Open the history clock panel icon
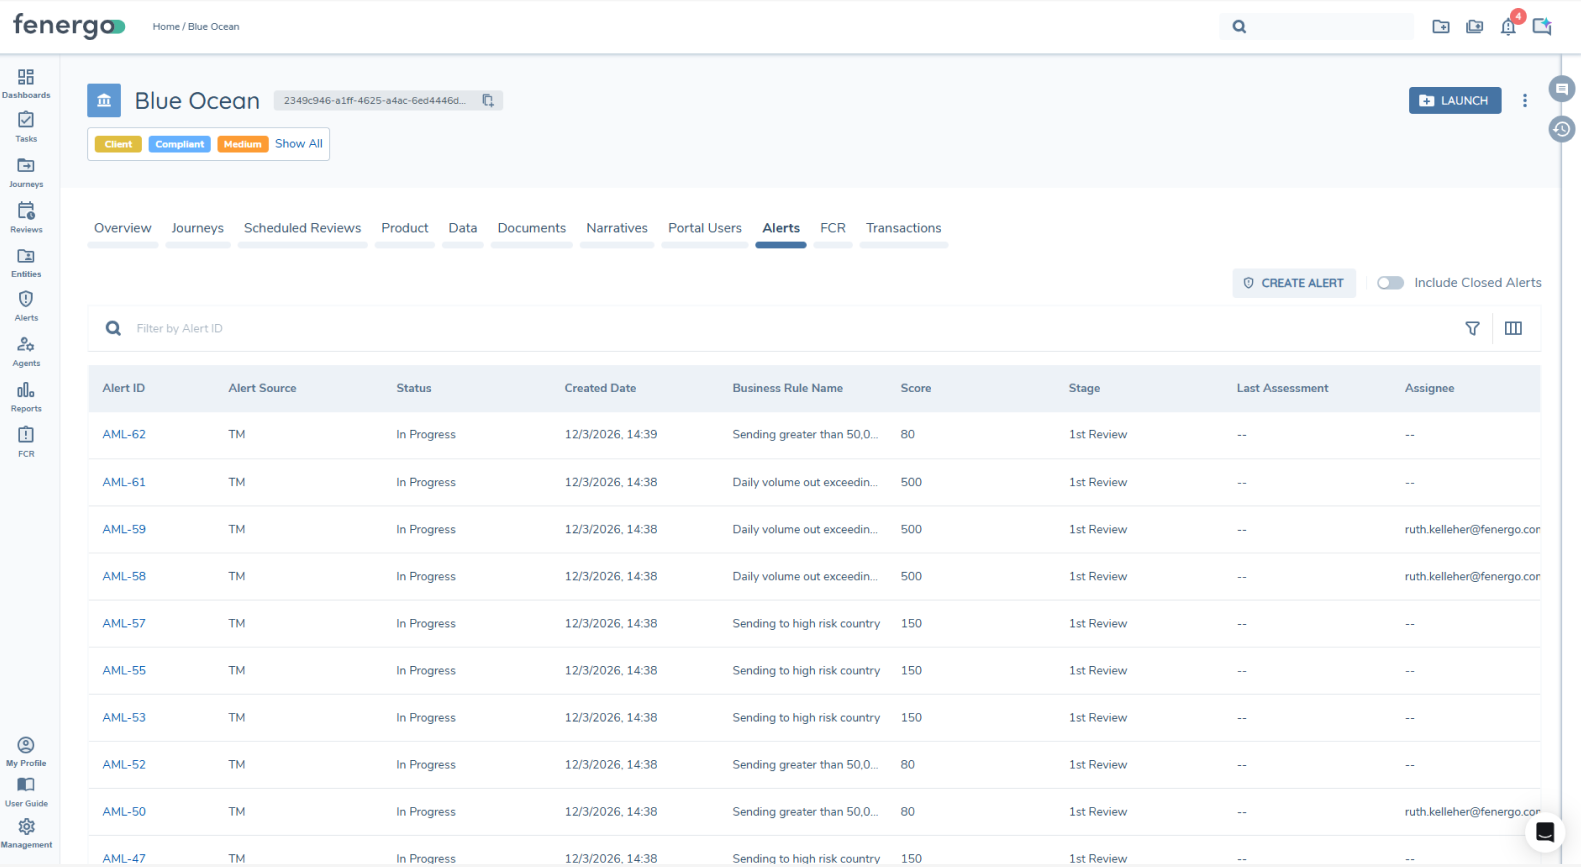 point(1561,129)
